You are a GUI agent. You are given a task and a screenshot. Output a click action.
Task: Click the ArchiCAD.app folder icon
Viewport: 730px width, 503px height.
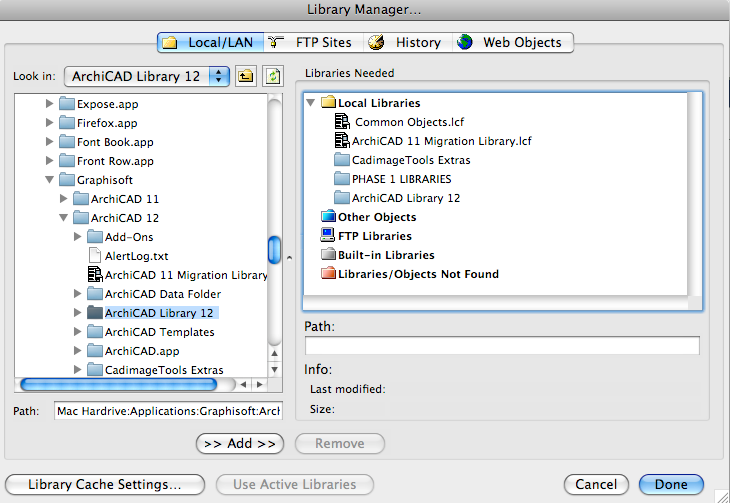coord(95,350)
